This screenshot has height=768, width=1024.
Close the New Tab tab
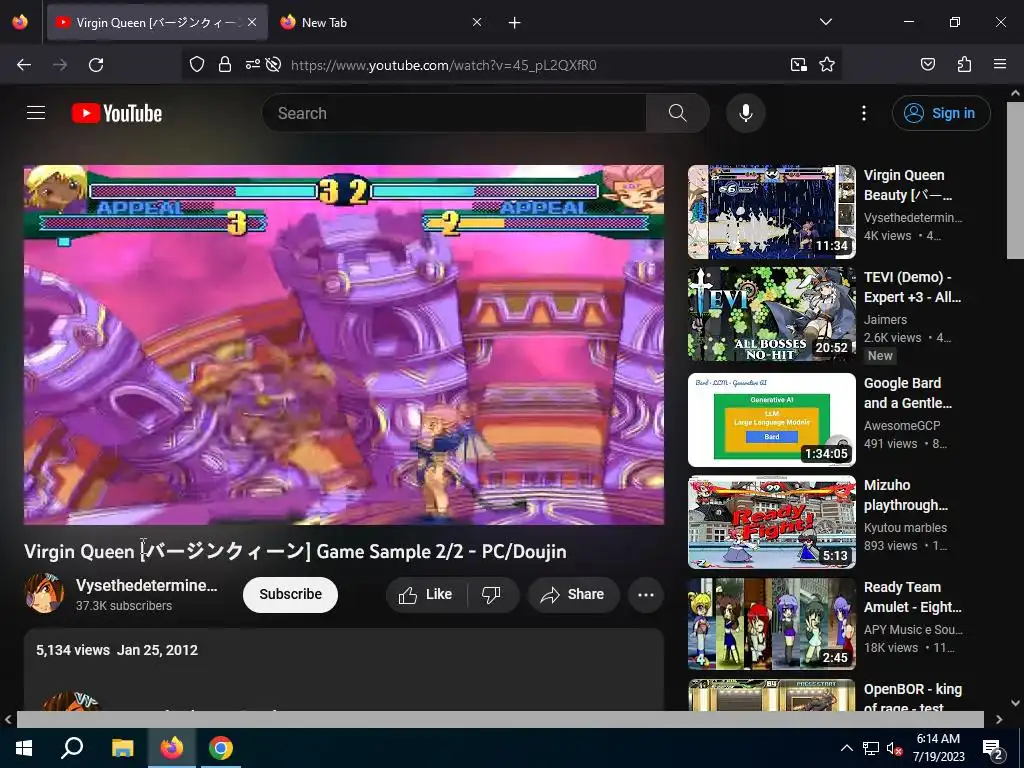pos(477,23)
